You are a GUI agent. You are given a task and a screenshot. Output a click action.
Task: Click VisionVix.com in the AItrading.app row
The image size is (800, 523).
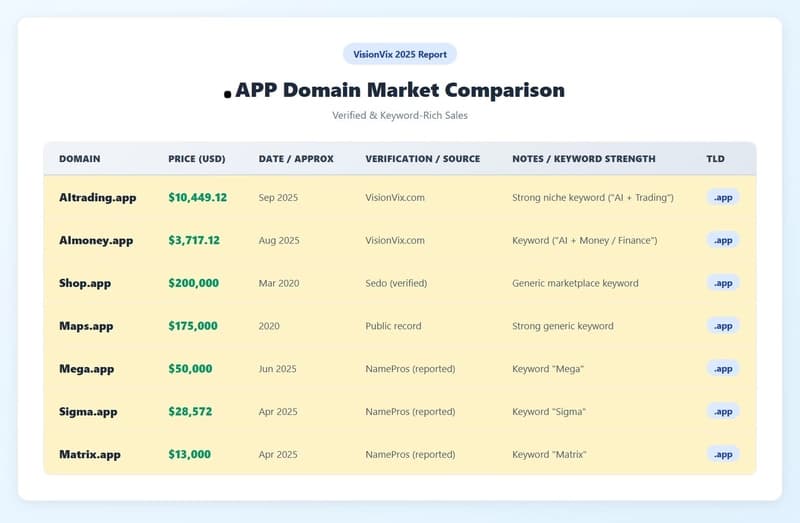pos(395,197)
